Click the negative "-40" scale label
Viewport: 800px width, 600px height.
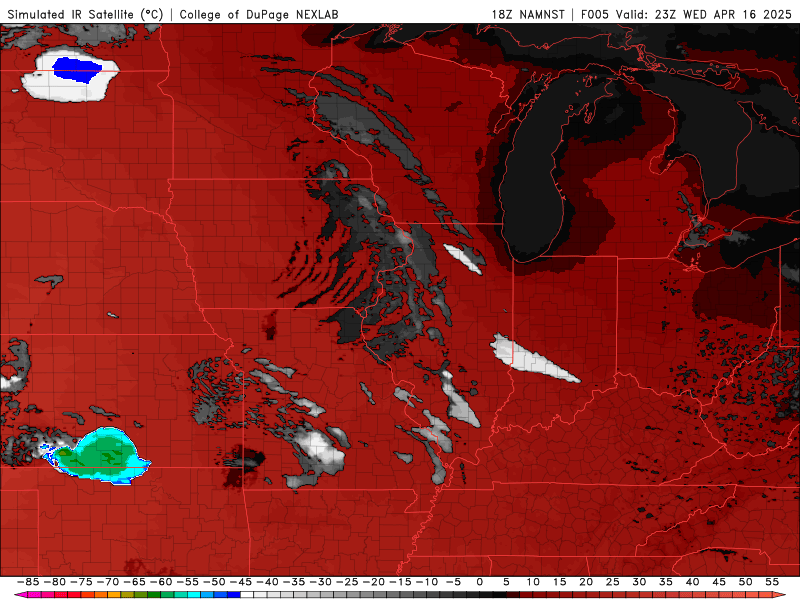[267, 582]
